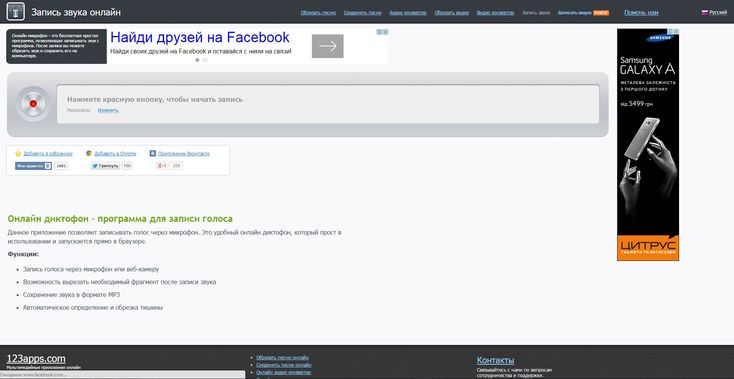Select the first ad carousel dot

(197, 60)
